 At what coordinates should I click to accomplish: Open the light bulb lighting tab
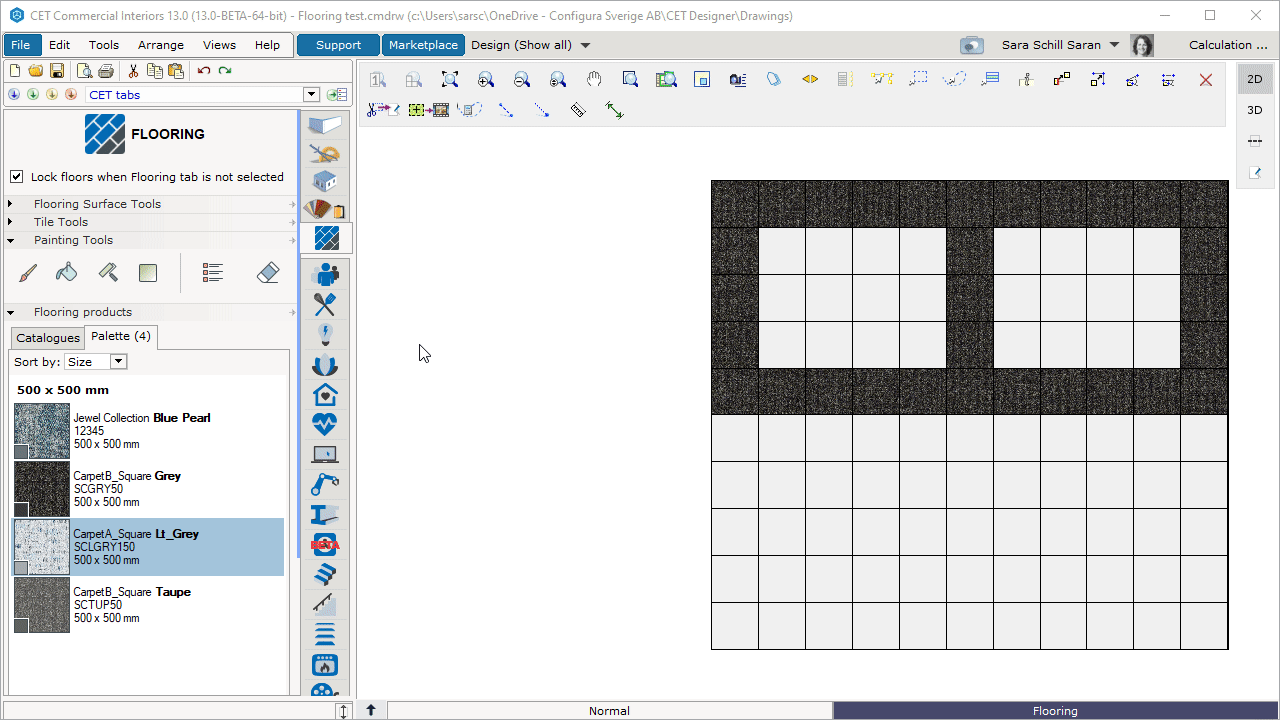[325, 334]
